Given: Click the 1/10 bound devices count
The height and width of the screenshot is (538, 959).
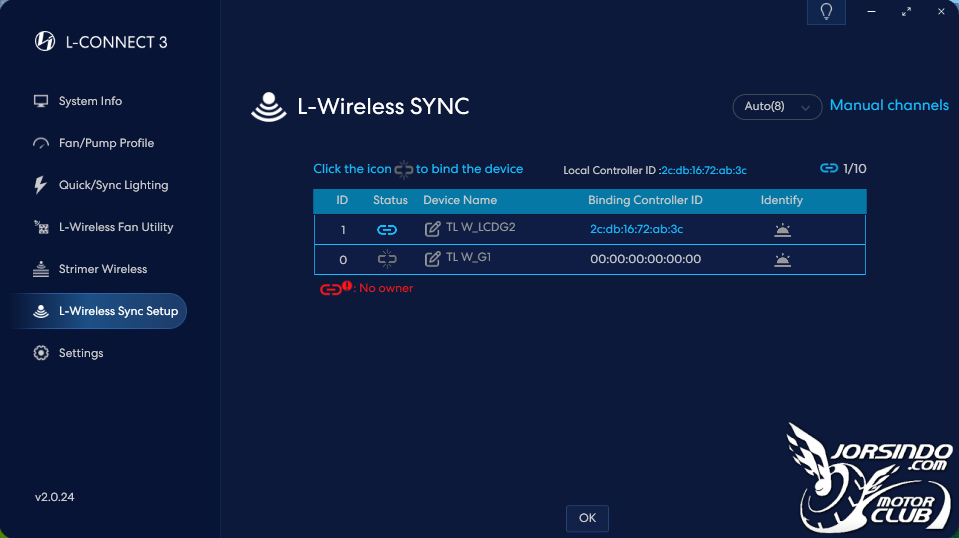Looking at the screenshot, I should click(854, 169).
